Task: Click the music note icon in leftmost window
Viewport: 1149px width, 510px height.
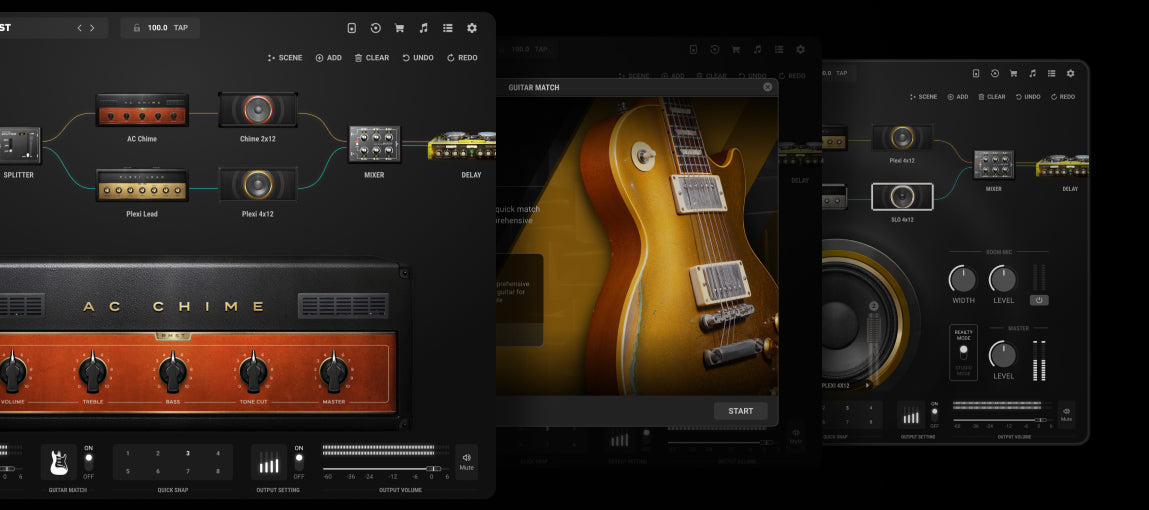Action: [423, 28]
